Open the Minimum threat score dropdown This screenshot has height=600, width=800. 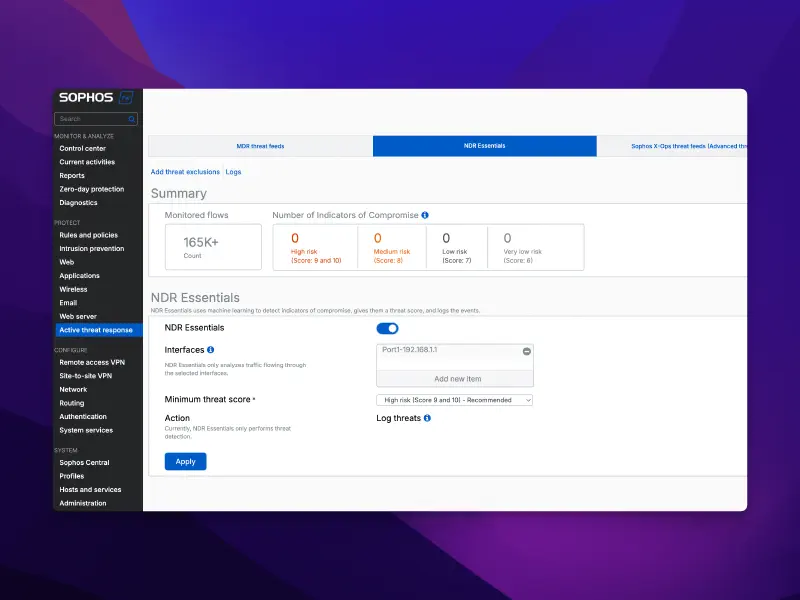click(x=455, y=399)
